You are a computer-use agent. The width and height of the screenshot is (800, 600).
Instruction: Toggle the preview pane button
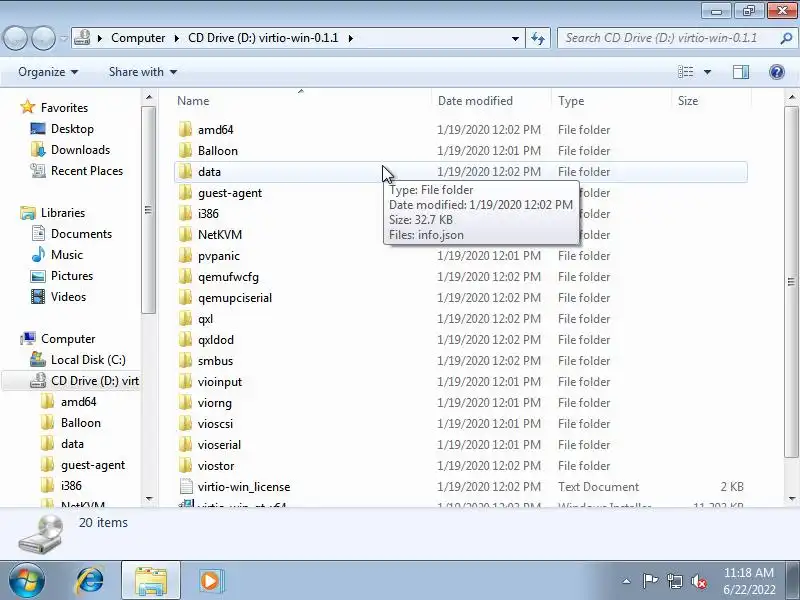click(741, 72)
